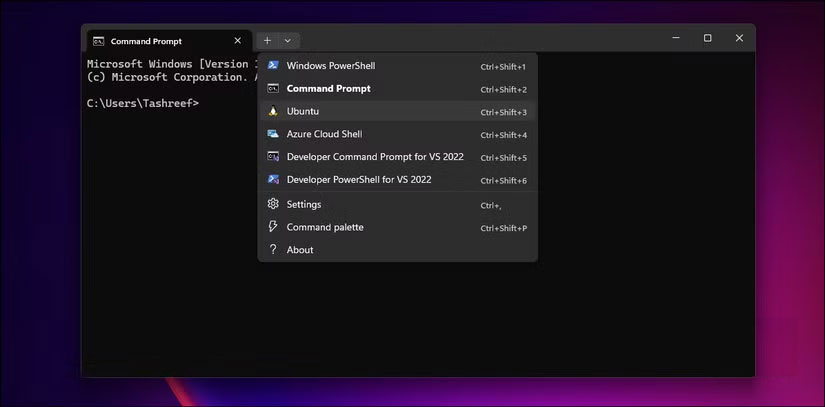Open the Command palette
825x407 pixels.
[397, 227]
